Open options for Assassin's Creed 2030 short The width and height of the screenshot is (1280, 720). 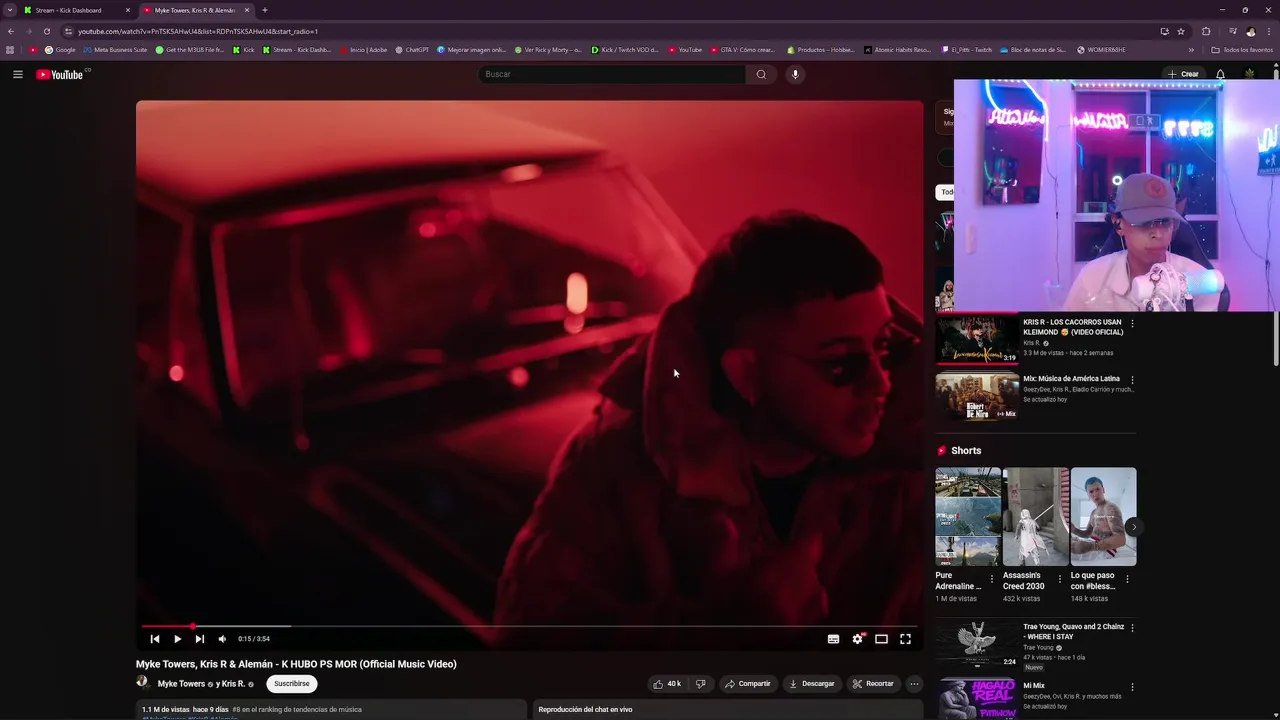[x=1059, y=579]
